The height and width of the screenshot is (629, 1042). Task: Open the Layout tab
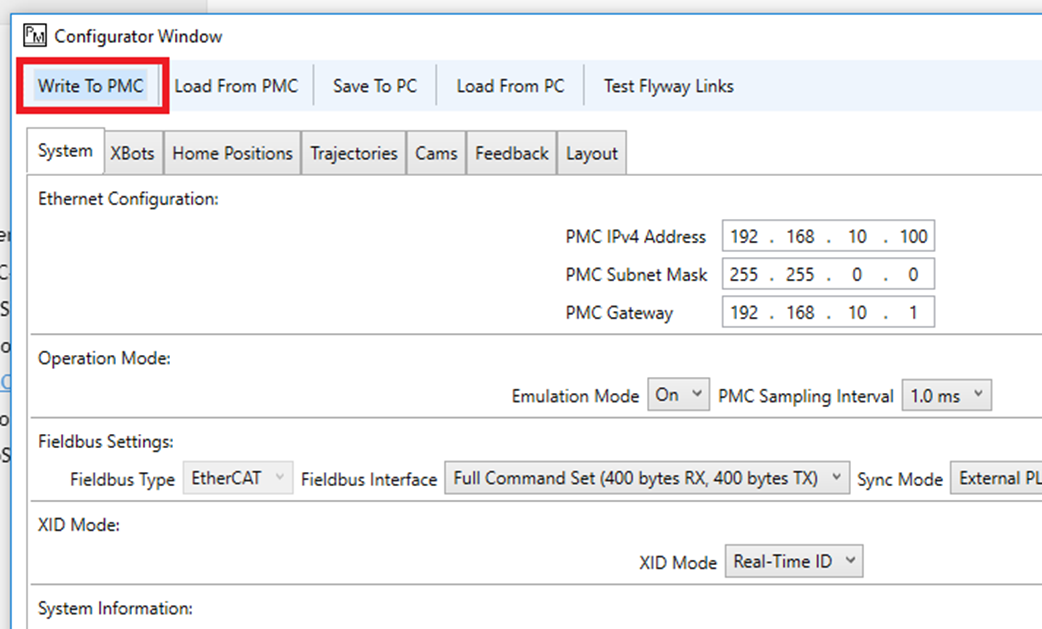click(591, 153)
